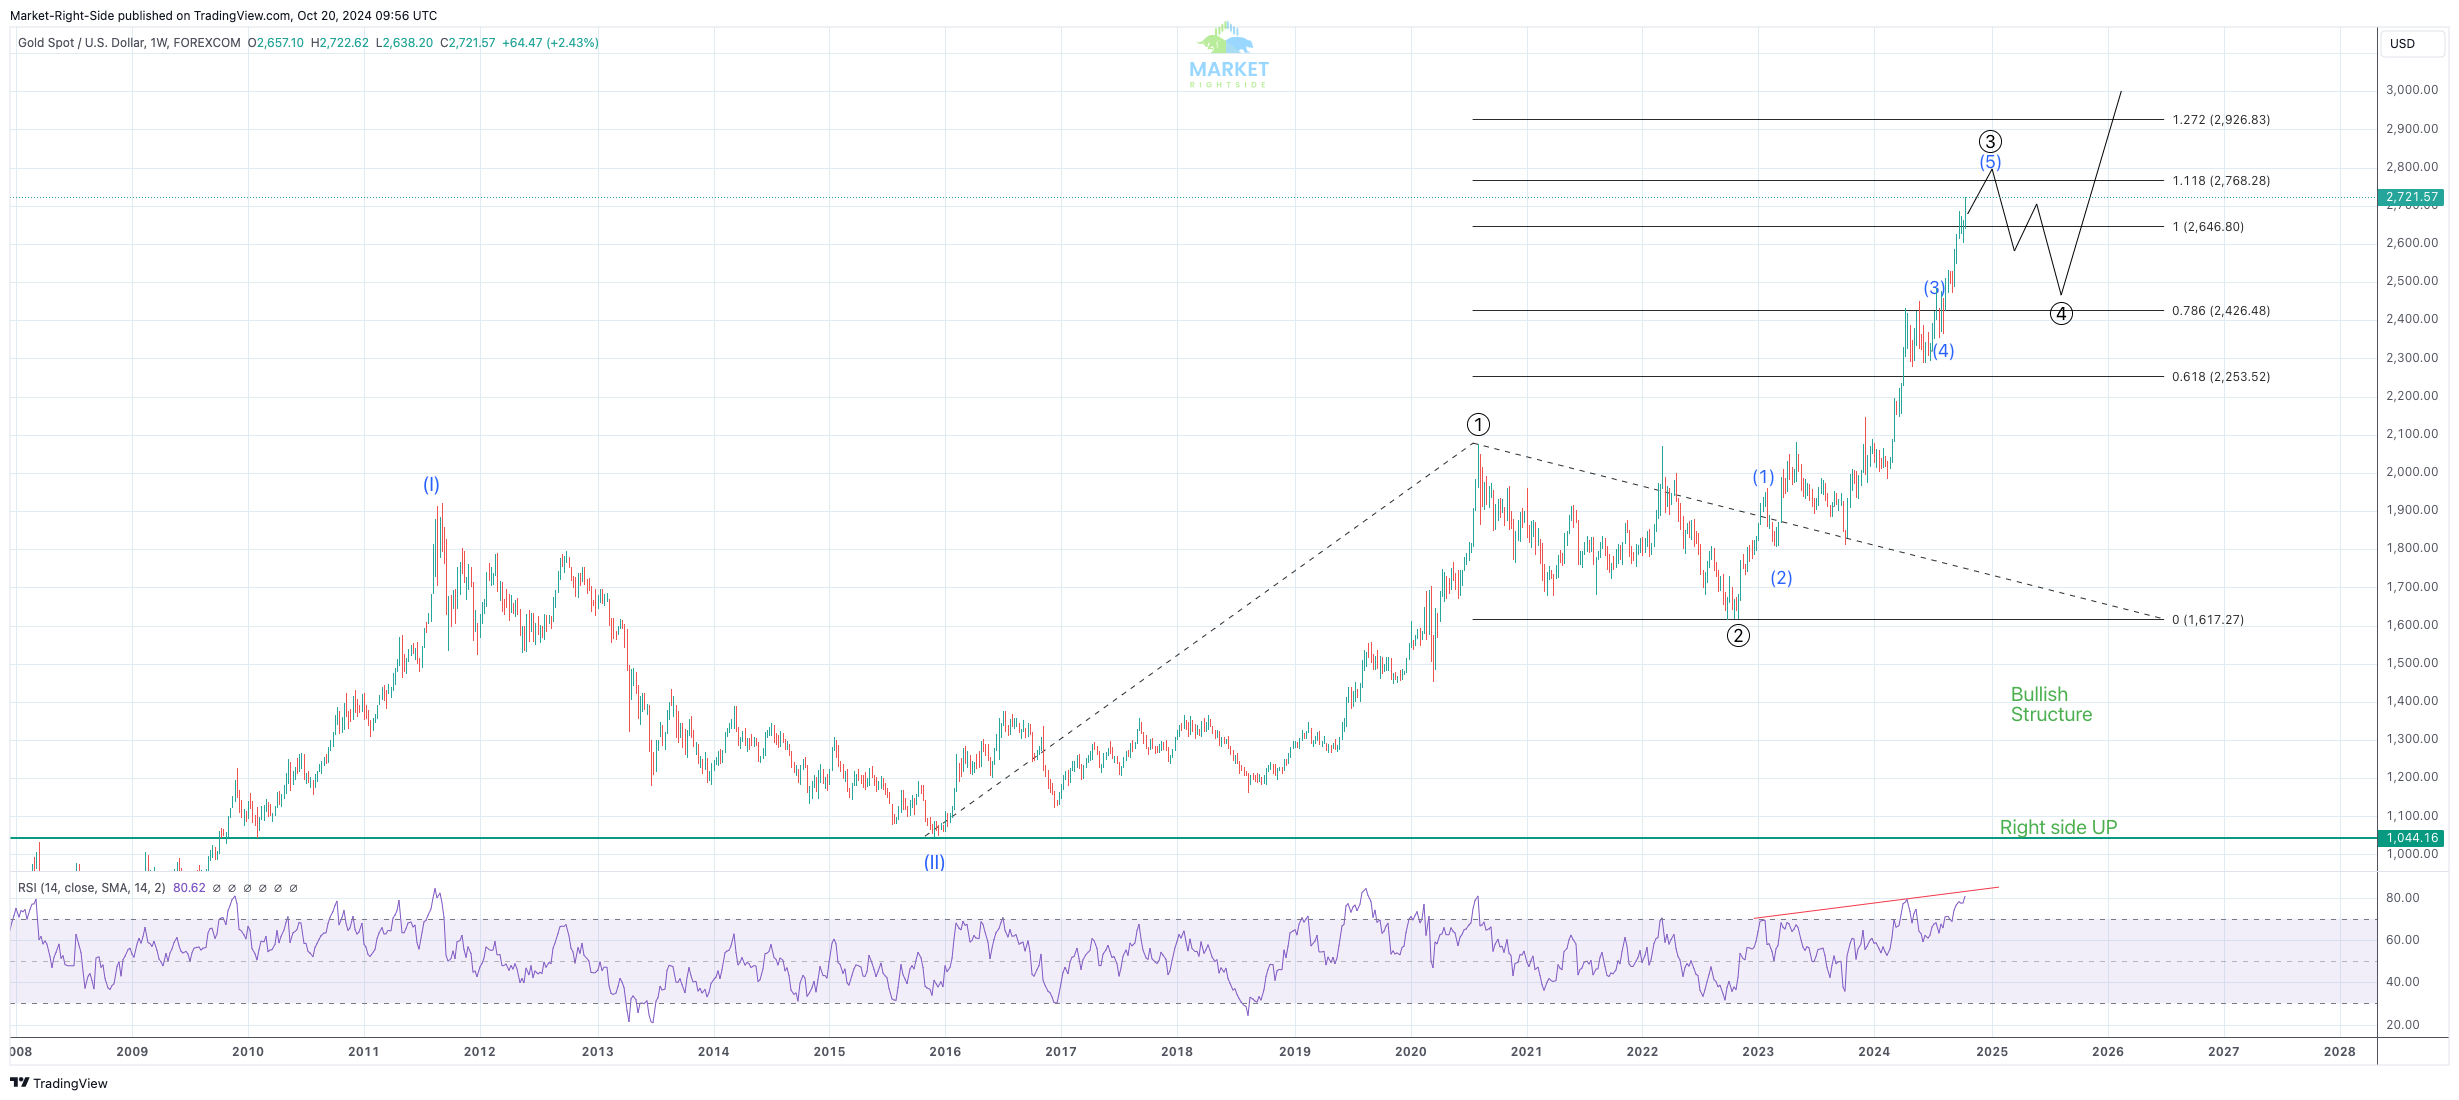Viewport: 2459px width, 1100px height.
Task: Select the blue (4) wave label
Action: point(1943,351)
